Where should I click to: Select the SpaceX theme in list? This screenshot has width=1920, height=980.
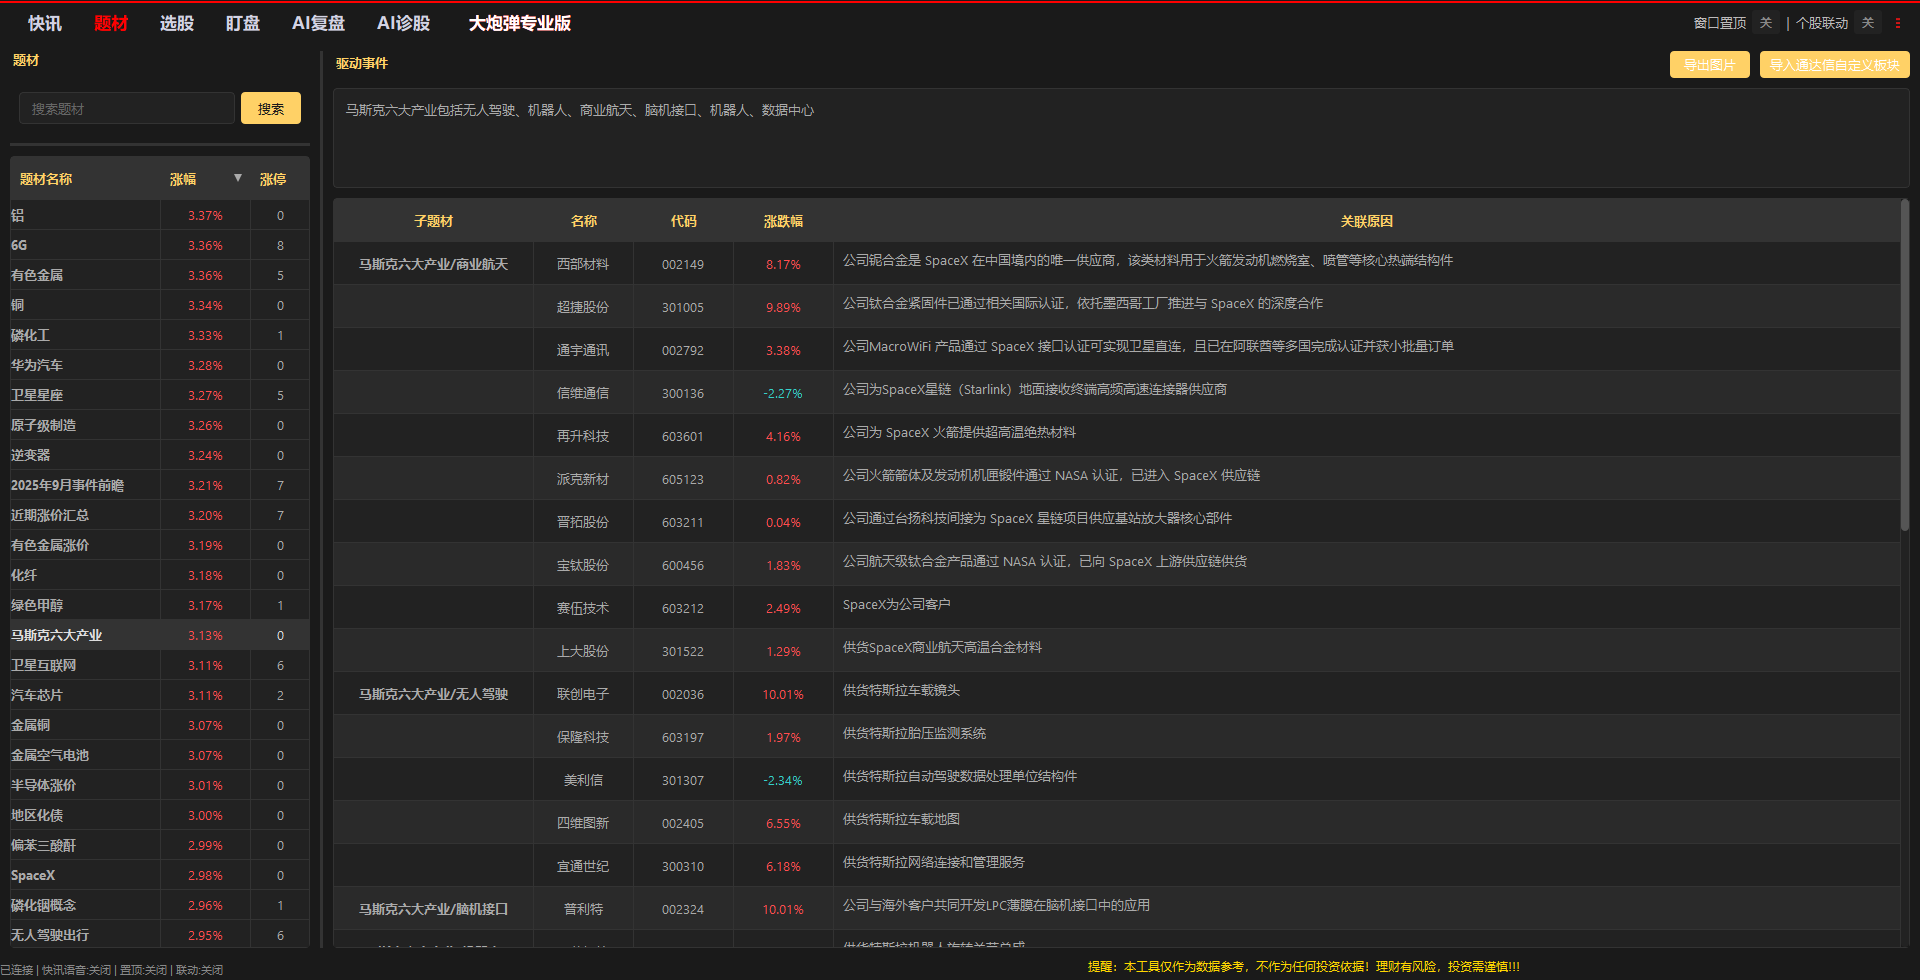33,875
